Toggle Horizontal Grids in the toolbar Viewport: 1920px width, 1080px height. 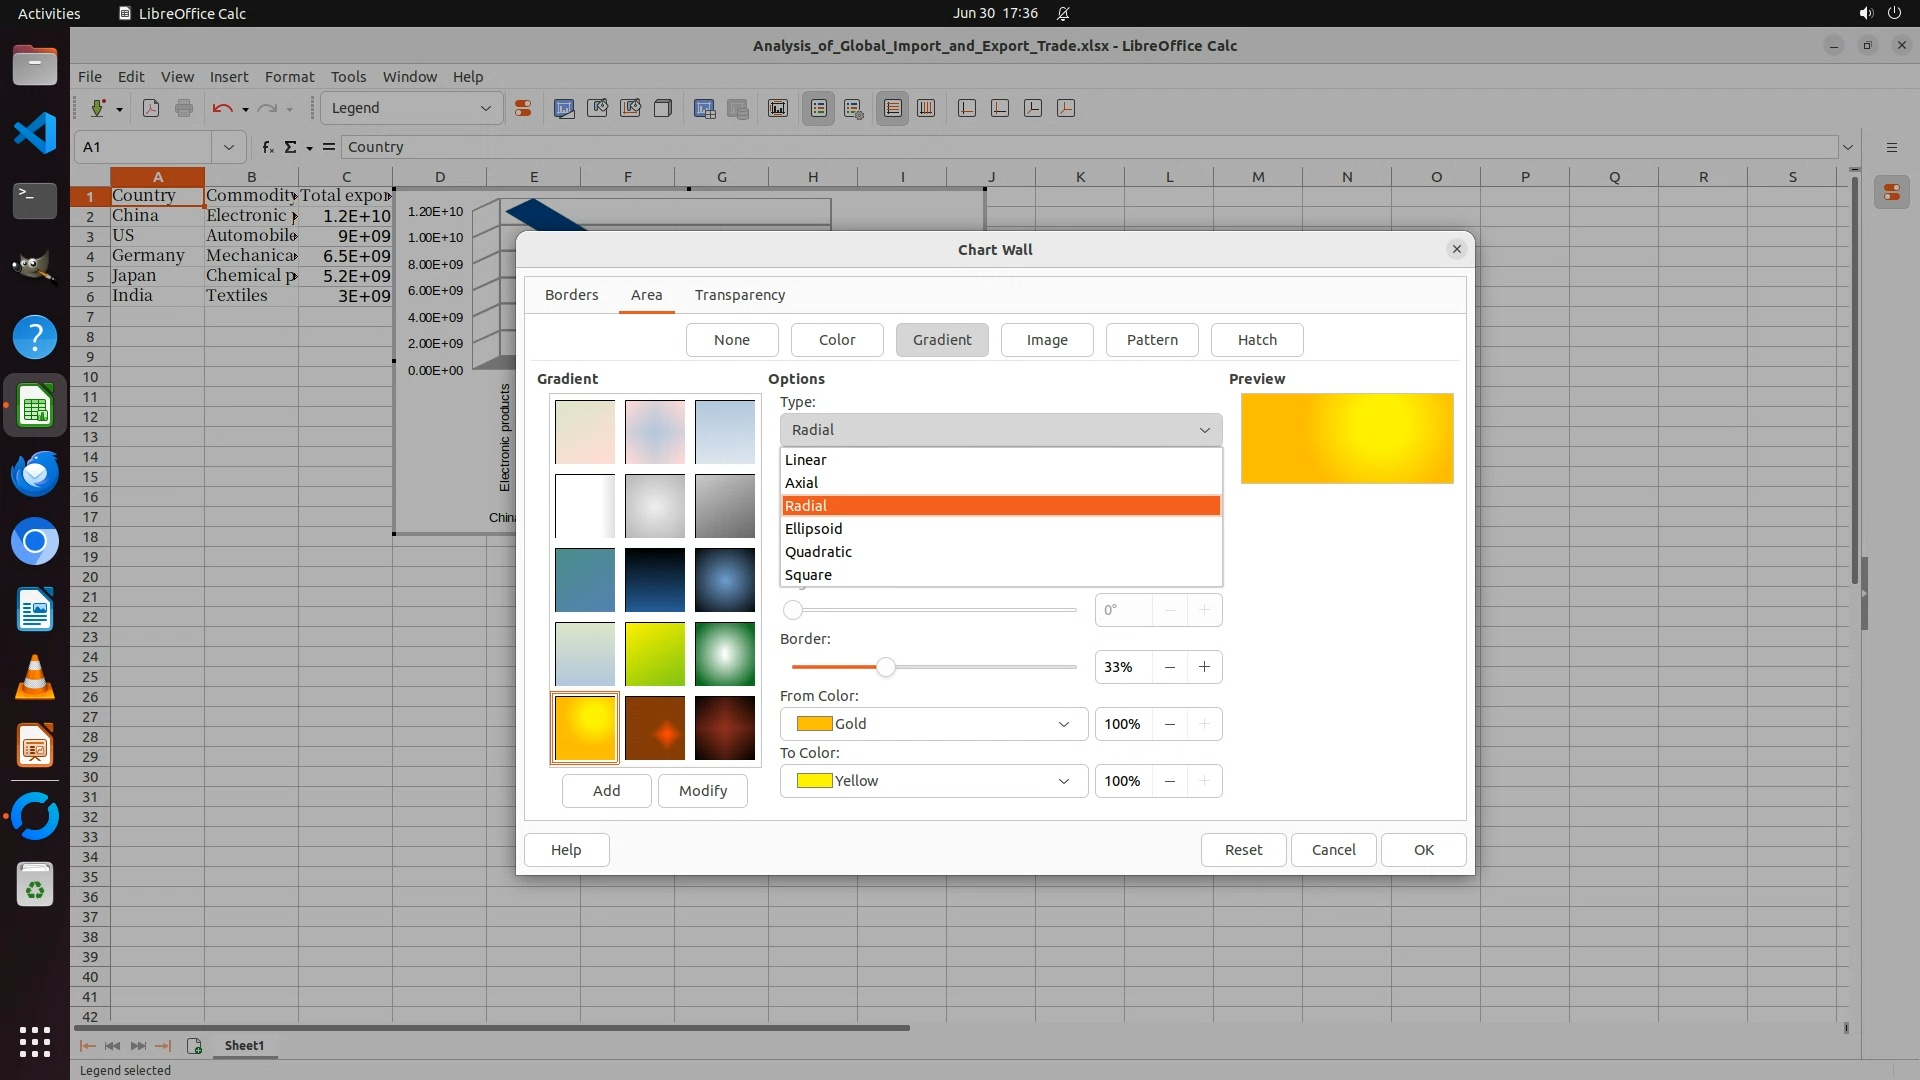(893, 108)
